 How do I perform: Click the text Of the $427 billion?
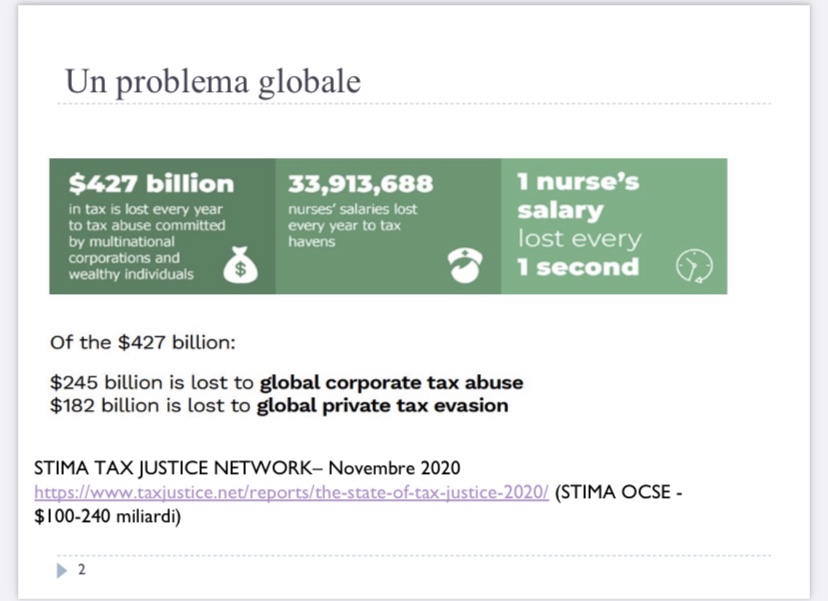coord(143,343)
